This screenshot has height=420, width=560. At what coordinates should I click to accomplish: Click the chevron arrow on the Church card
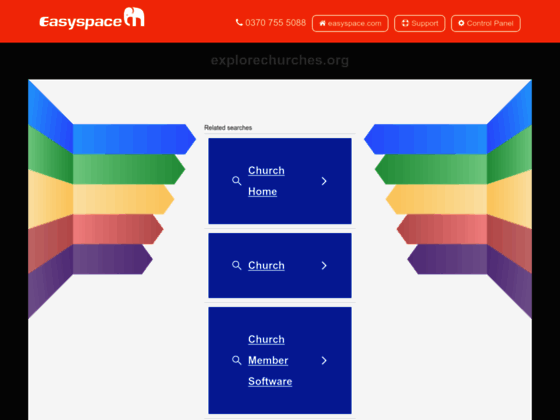click(x=324, y=265)
